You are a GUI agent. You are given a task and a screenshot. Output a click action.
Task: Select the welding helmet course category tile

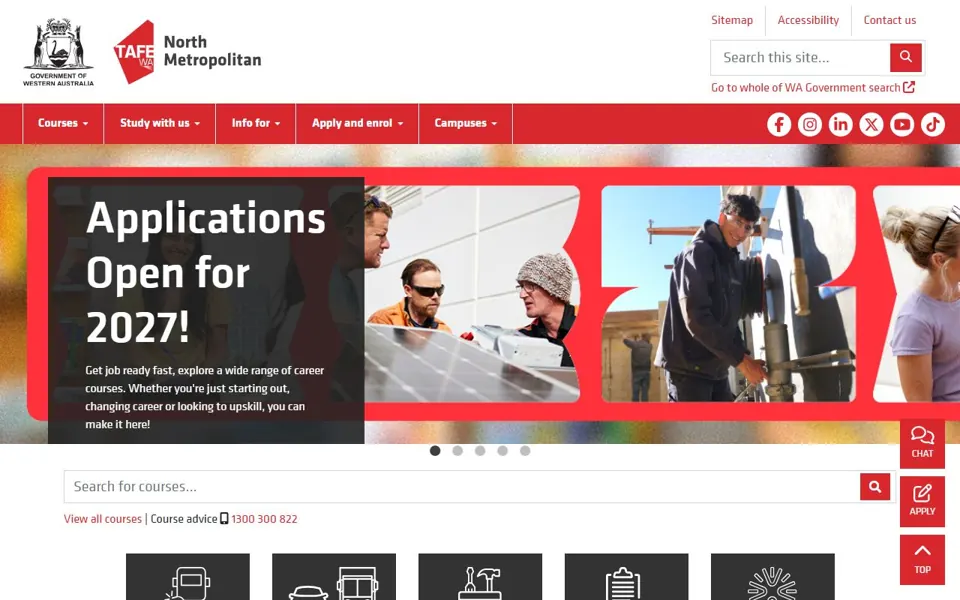click(188, 577)
